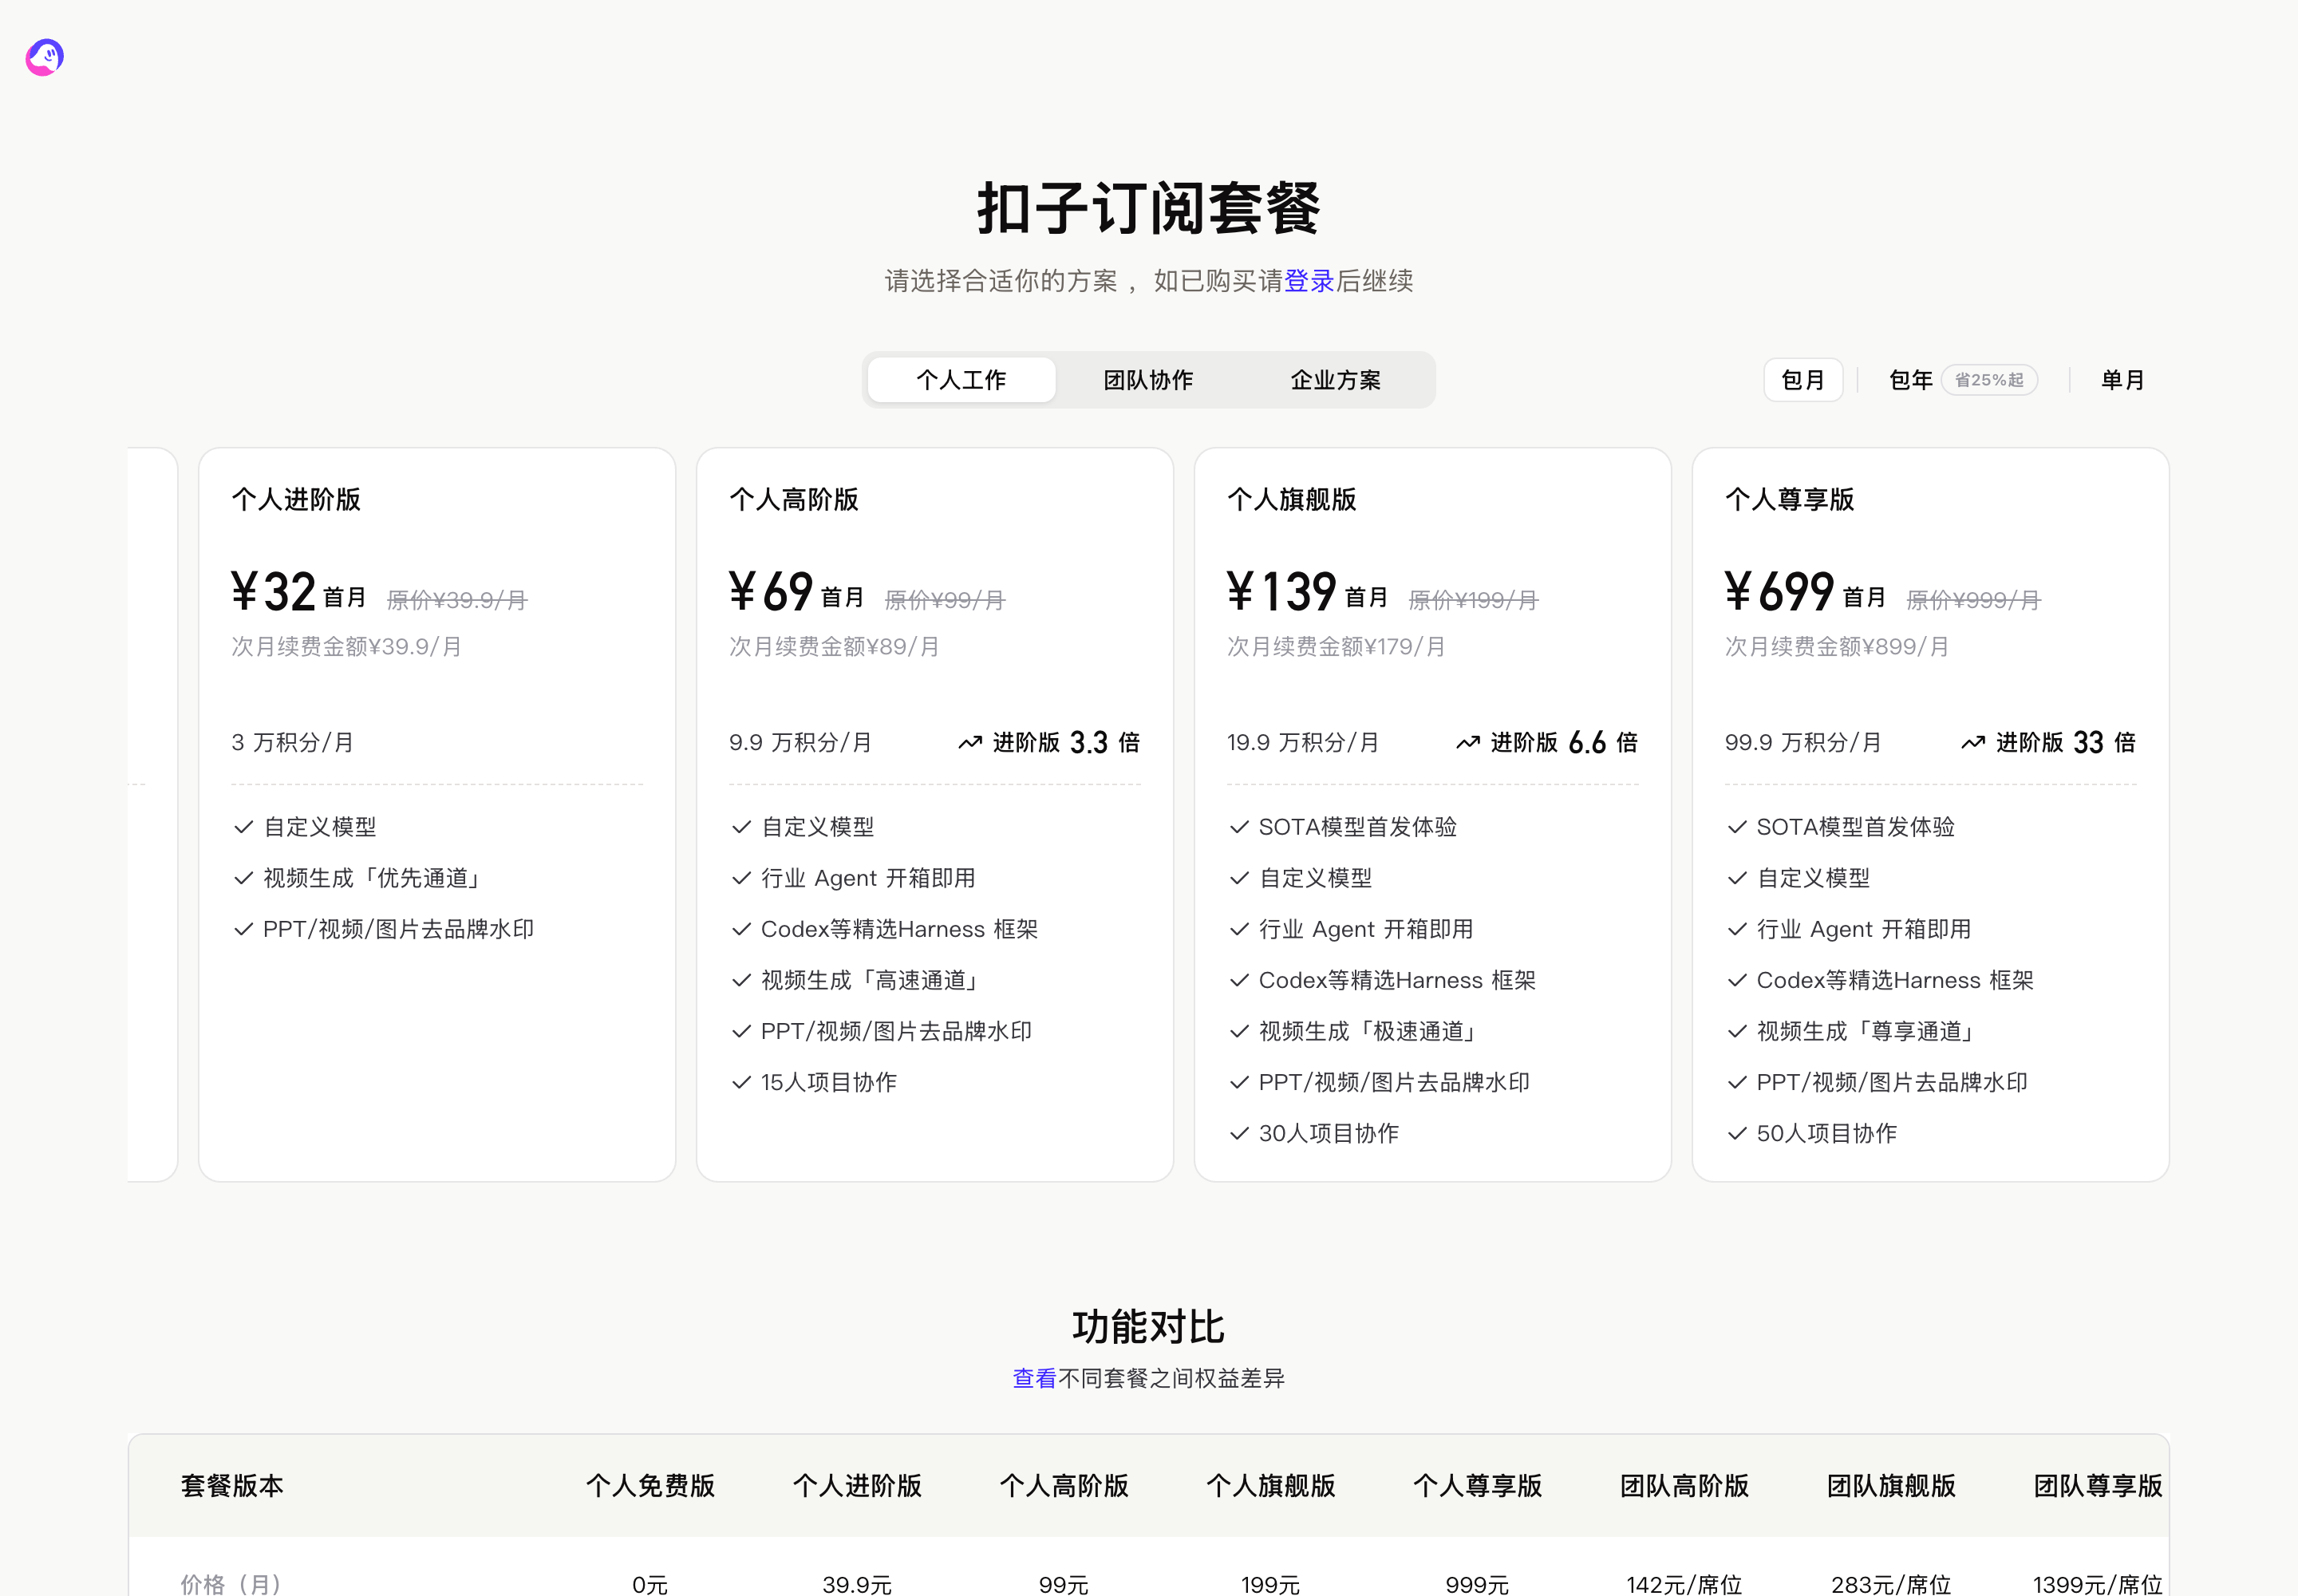
Task: Click the 省25%起 discount badge
Action: tap(1989, 380)
